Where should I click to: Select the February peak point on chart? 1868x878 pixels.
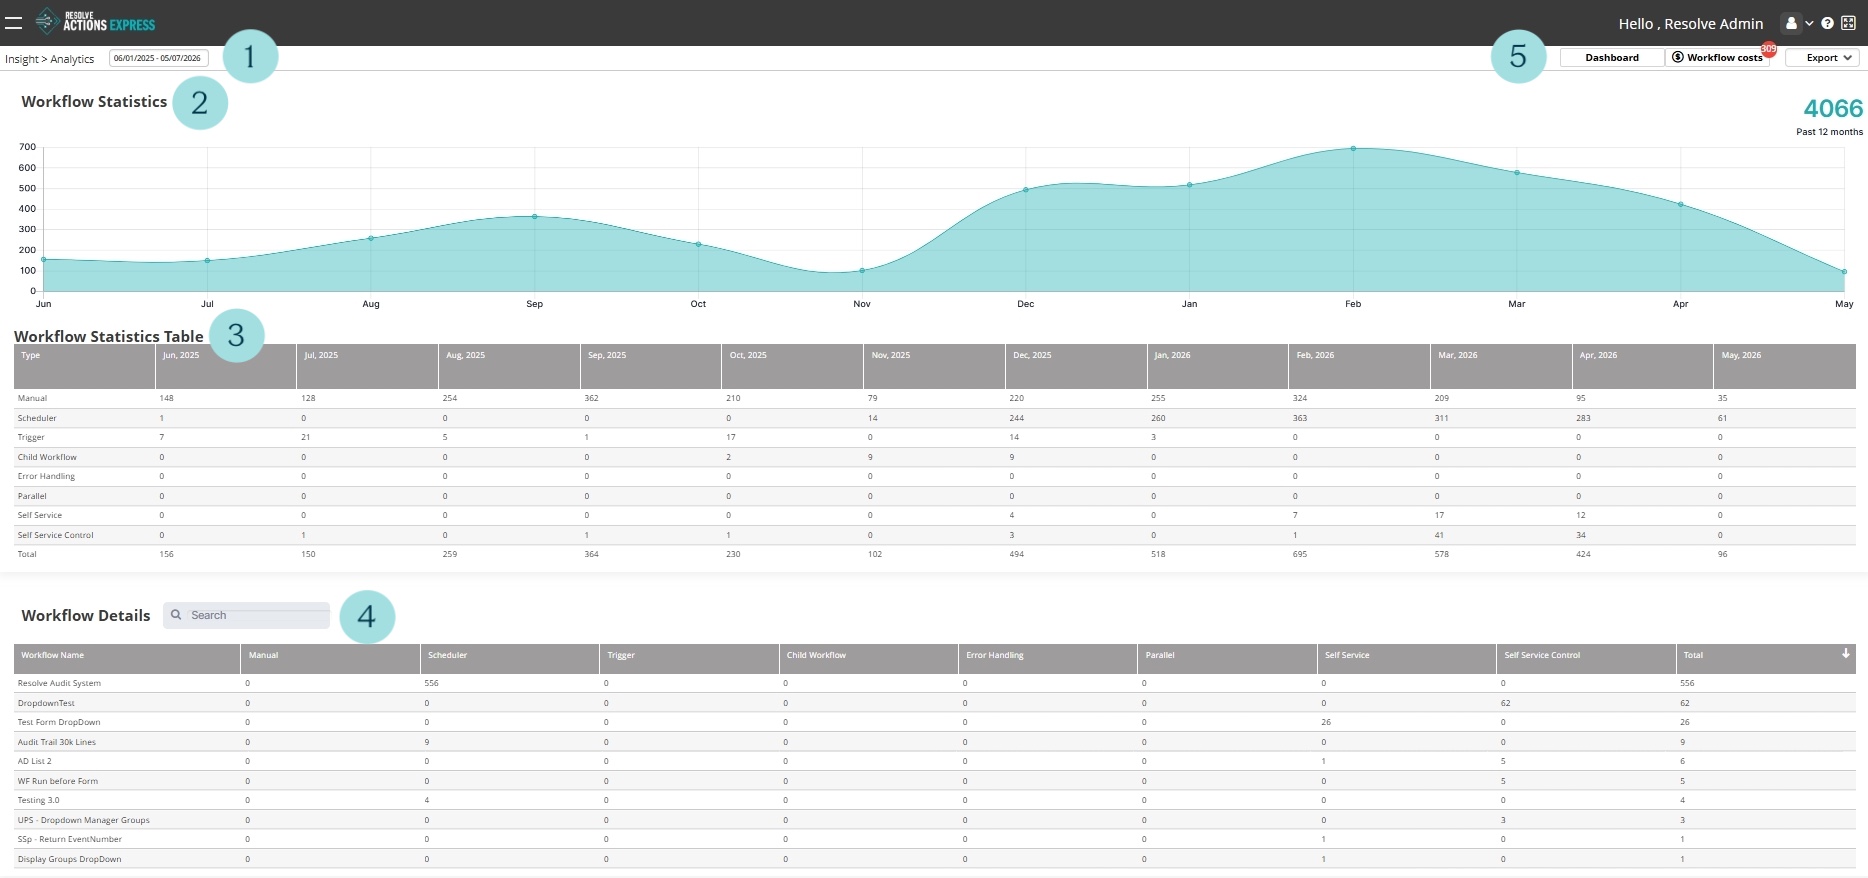click(x=1353, y=148)
